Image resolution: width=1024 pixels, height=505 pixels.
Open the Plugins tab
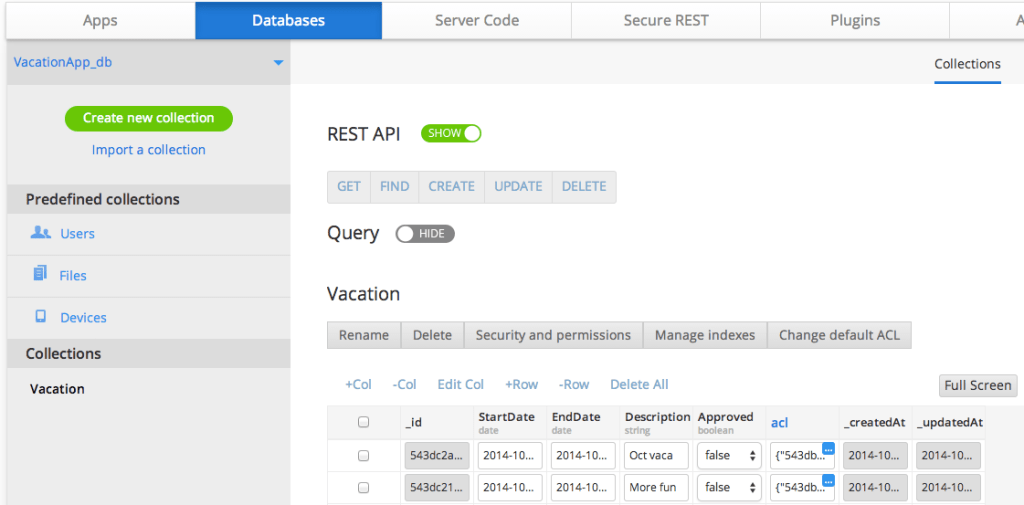pyautogui.click(x=855, y=20)
